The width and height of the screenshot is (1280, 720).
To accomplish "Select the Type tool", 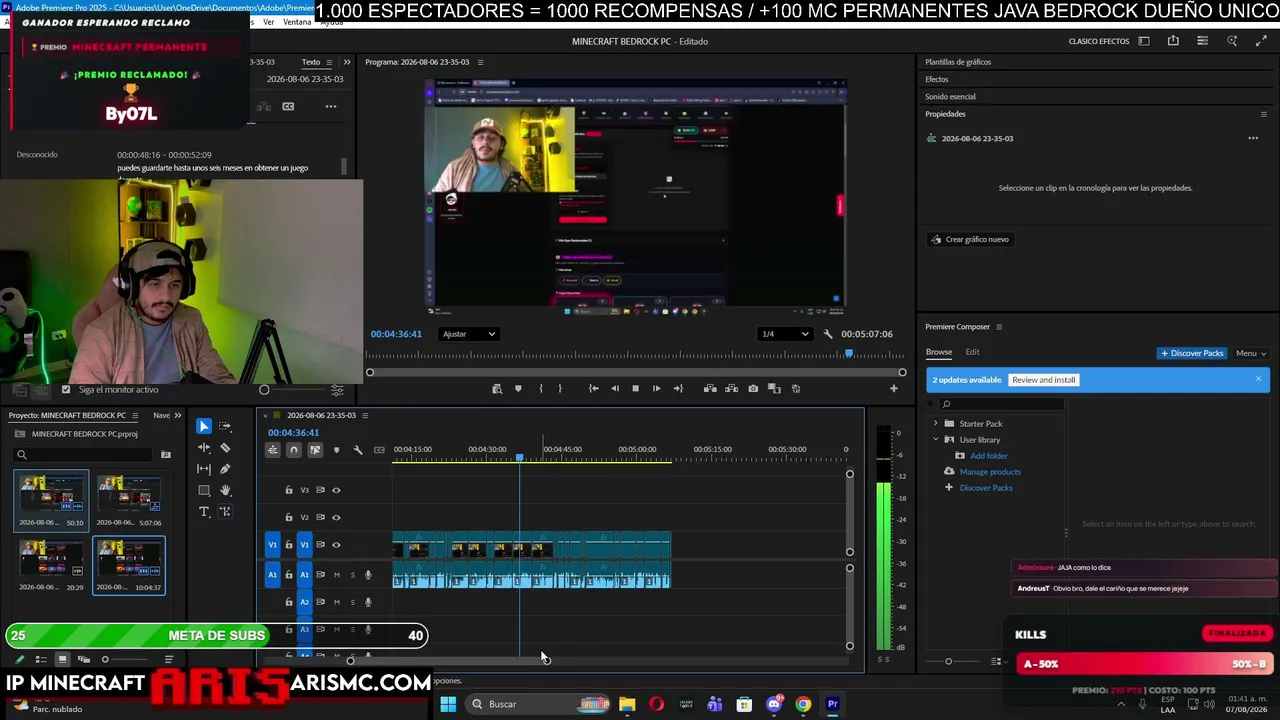I will tap(204, 511).
